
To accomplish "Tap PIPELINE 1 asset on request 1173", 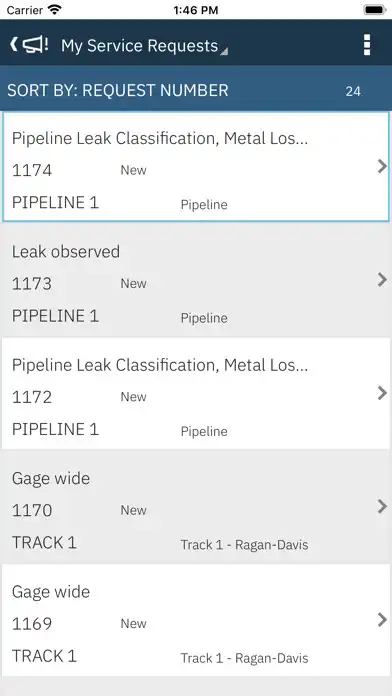I will (x=55, y=316).
